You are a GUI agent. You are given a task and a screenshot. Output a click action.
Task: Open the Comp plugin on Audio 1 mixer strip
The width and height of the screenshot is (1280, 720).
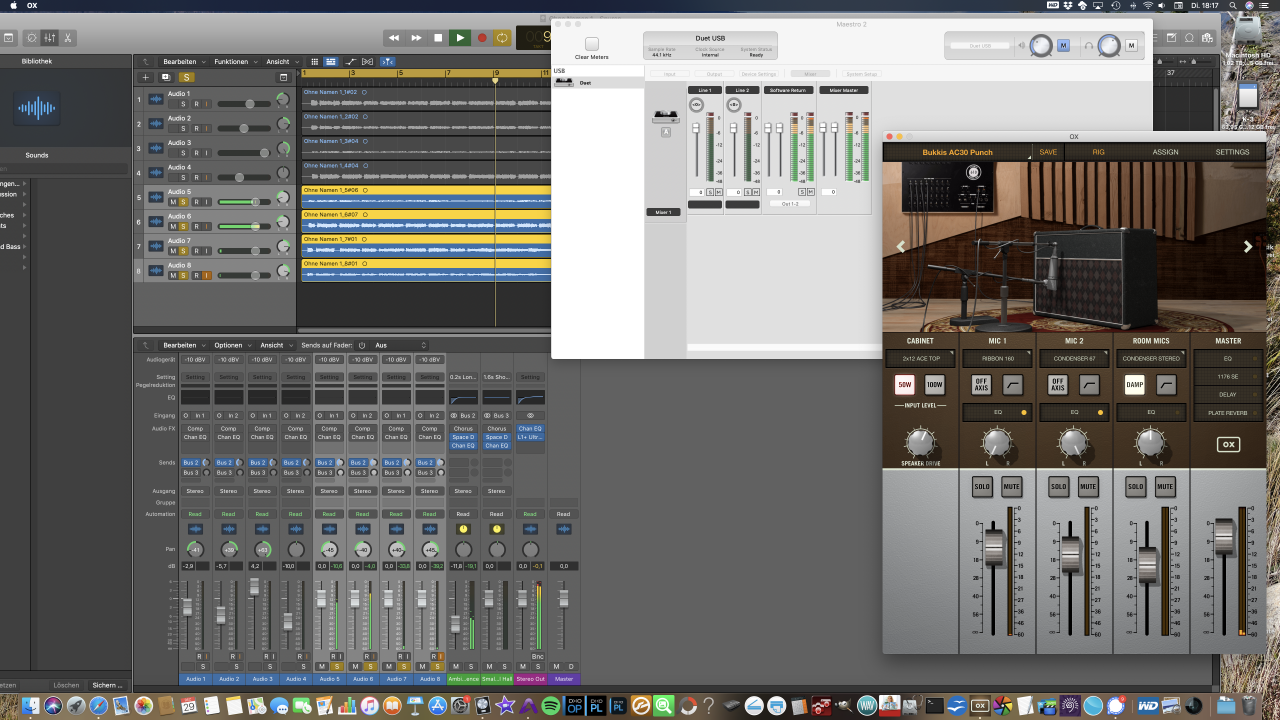(195, 428)
